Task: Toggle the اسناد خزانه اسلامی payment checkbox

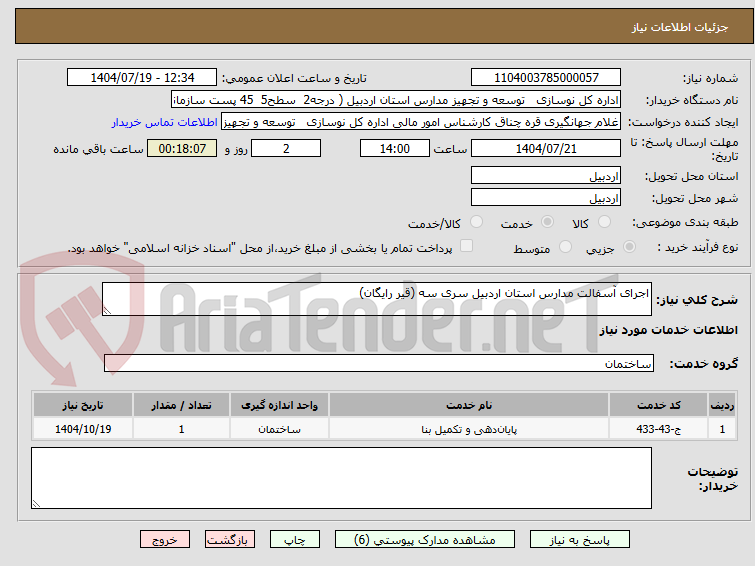Action: [x=466, y=246]
